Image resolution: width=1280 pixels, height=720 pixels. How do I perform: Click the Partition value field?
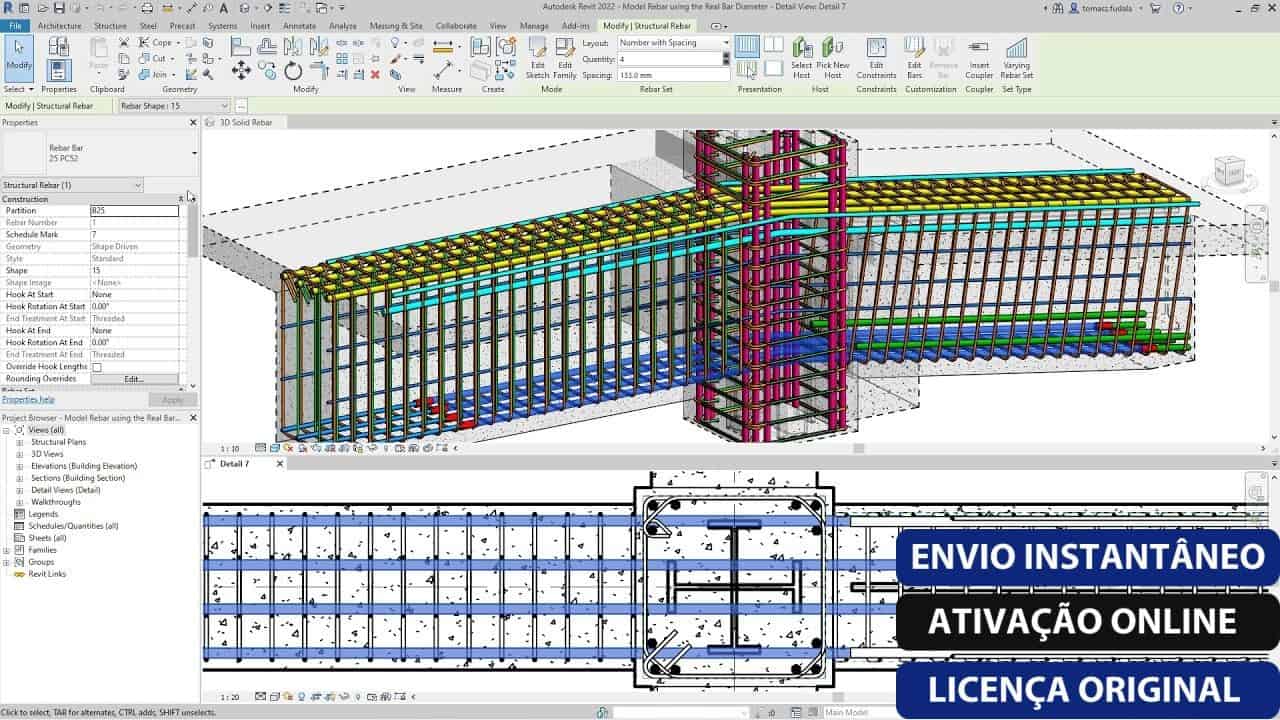134,211
